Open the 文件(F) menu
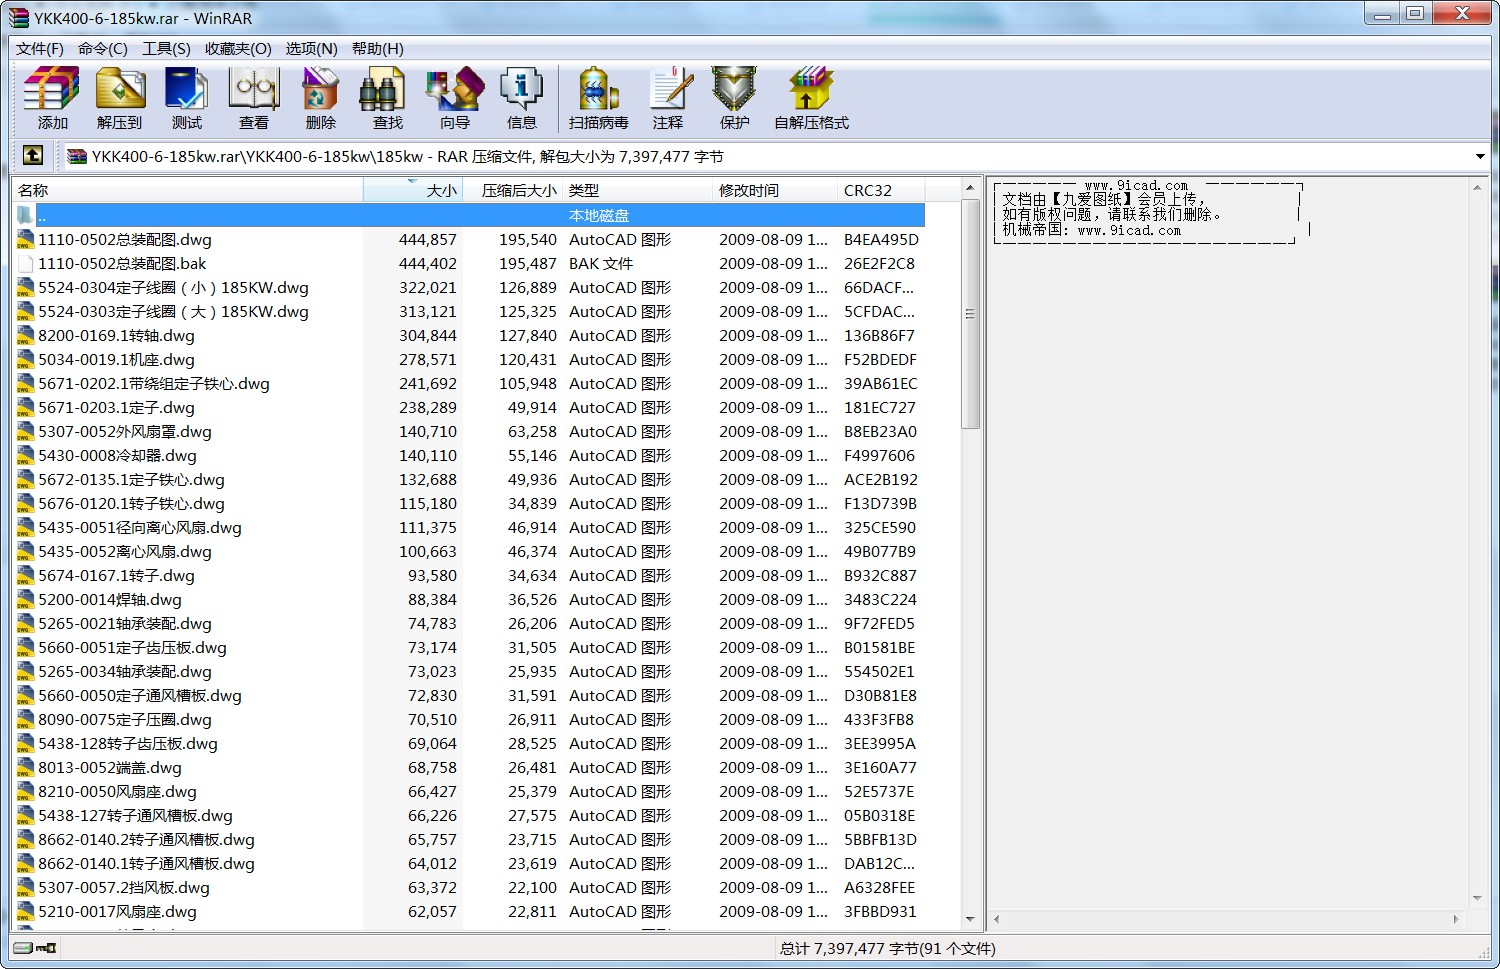1500x969 pixels. [40, 49]
